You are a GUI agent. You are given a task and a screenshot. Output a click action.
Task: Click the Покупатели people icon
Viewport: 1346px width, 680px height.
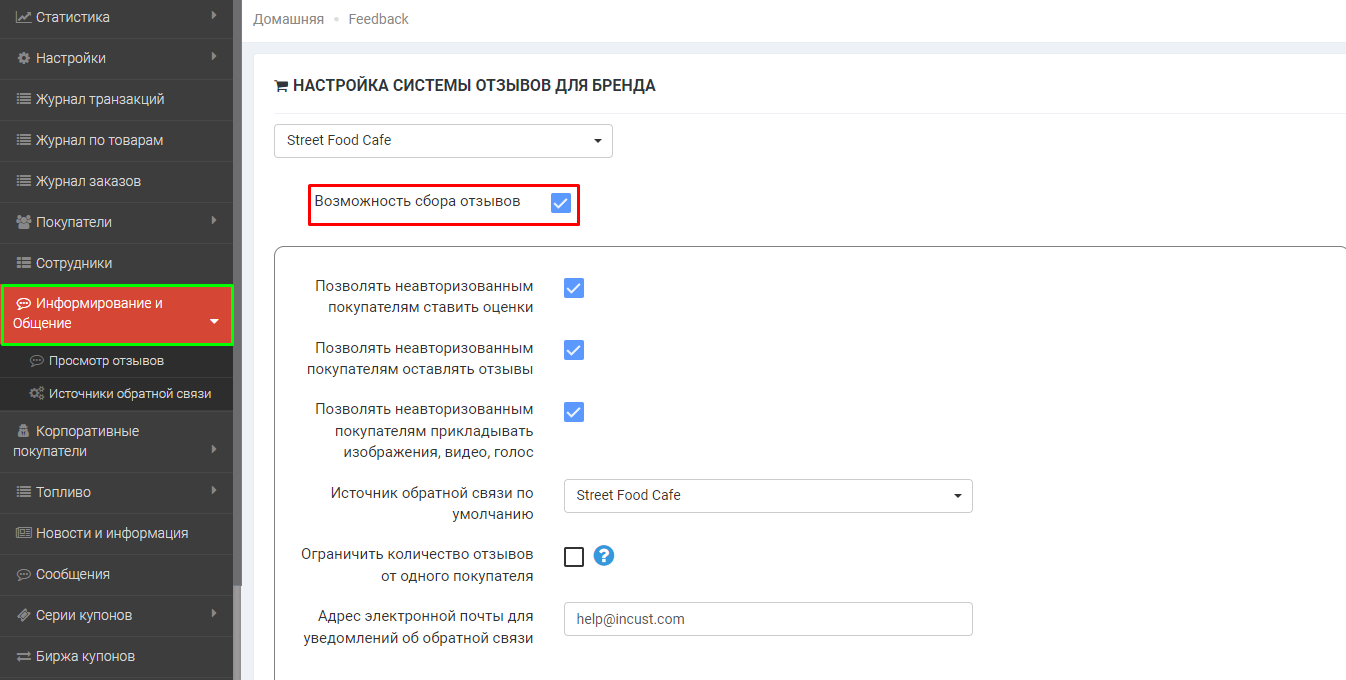click(24, 222)
